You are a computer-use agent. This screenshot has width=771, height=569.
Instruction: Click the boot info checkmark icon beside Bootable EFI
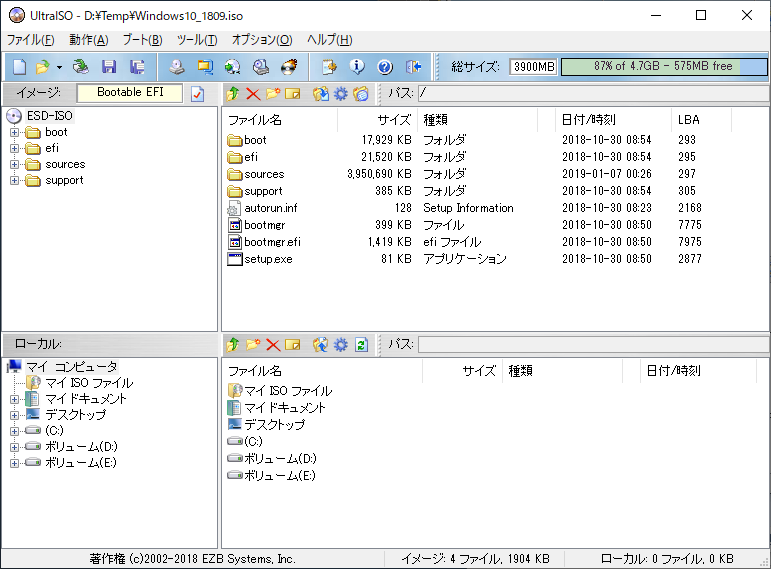pyautogui.click(x=198, y=93)
